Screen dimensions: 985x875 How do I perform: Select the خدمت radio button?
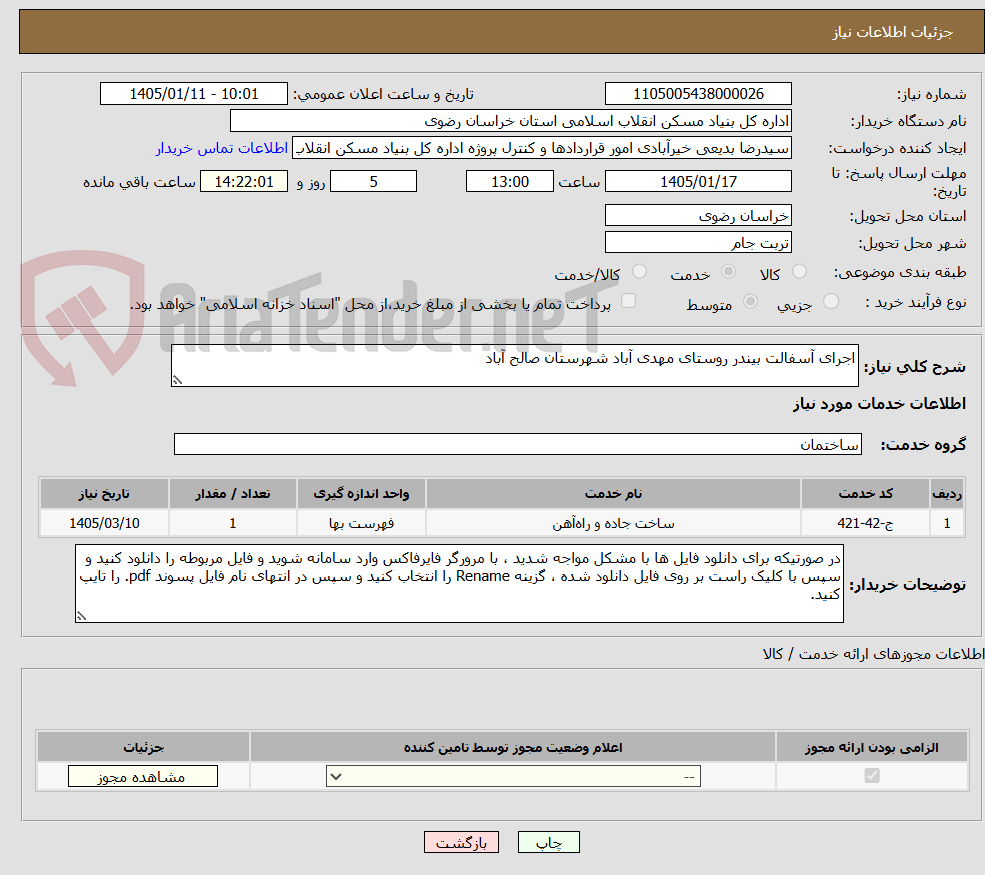pyautogui.click(x=728, y=271)
